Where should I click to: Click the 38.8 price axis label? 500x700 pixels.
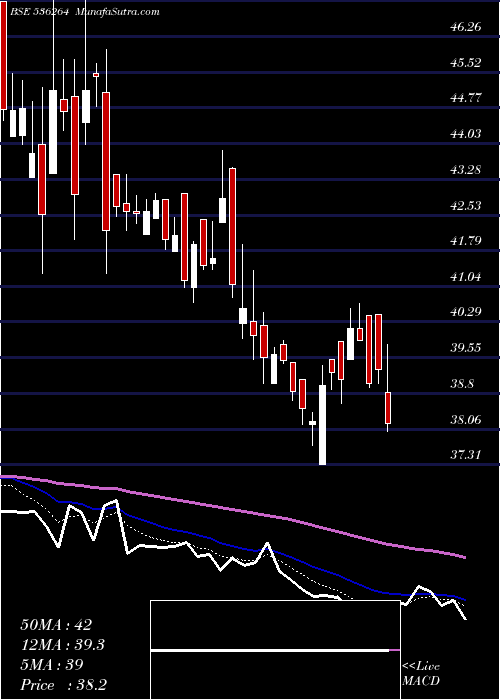pos(462,383)
